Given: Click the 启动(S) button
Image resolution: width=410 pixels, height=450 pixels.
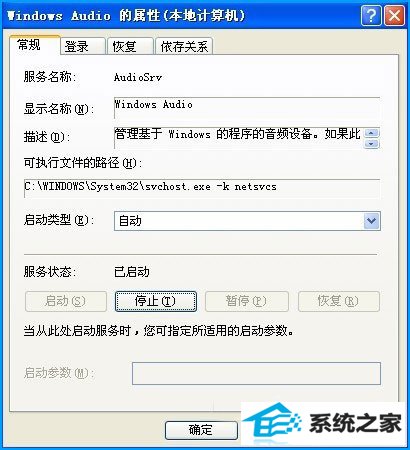Looking at the screenshot, I should 66,301.
